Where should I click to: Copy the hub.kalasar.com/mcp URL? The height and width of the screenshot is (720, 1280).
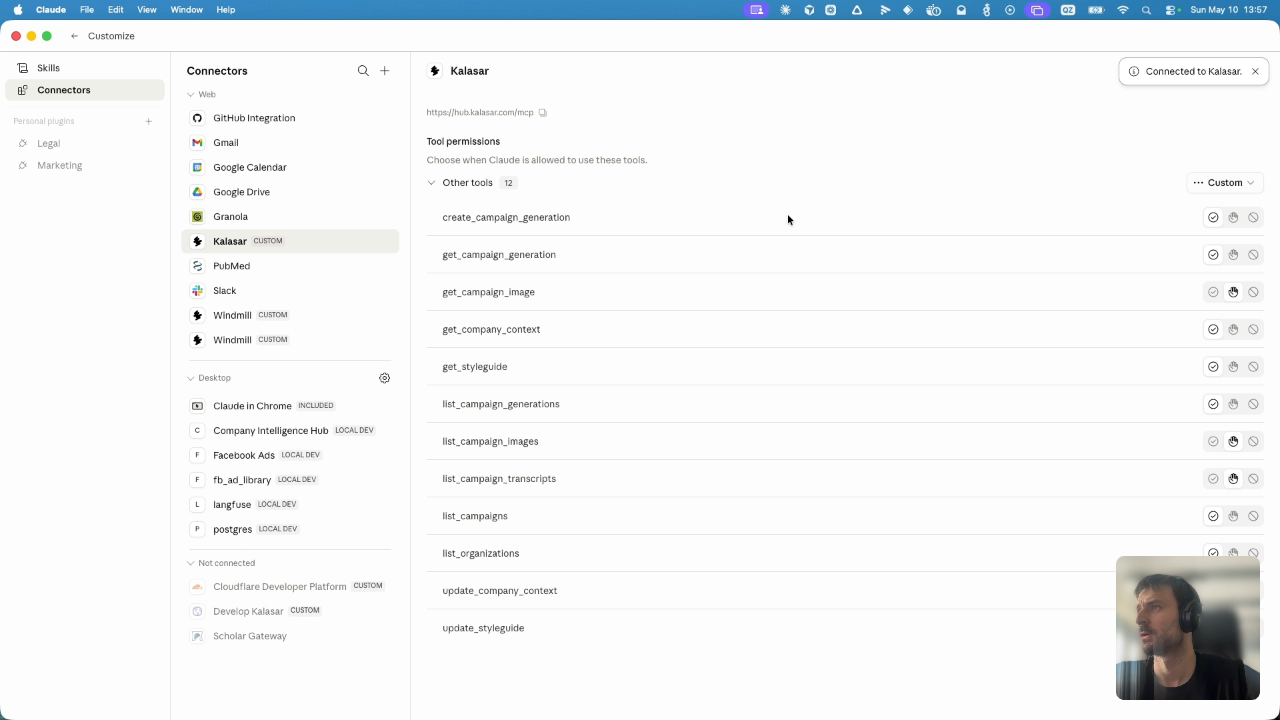coord(543,113)
